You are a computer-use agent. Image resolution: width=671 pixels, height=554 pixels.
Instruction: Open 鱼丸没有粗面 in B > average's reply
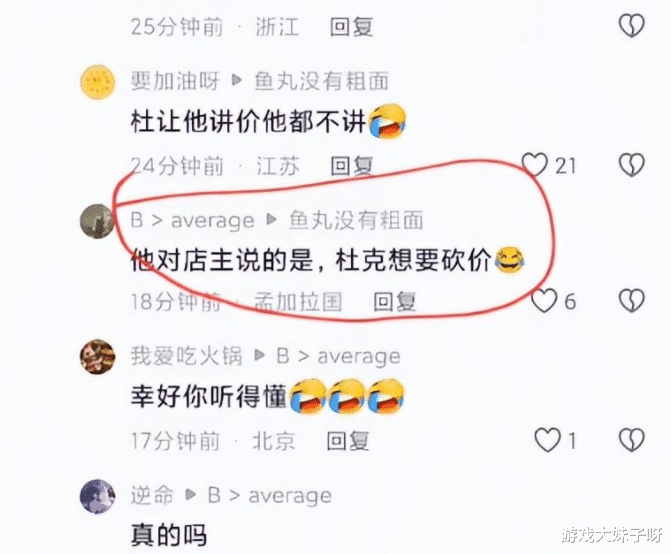tap(356, 220)
